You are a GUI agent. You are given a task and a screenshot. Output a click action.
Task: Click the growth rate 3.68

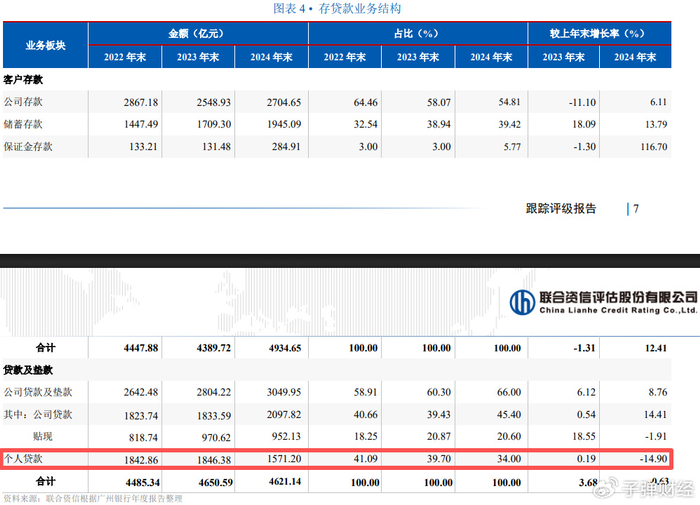(588, 483)
